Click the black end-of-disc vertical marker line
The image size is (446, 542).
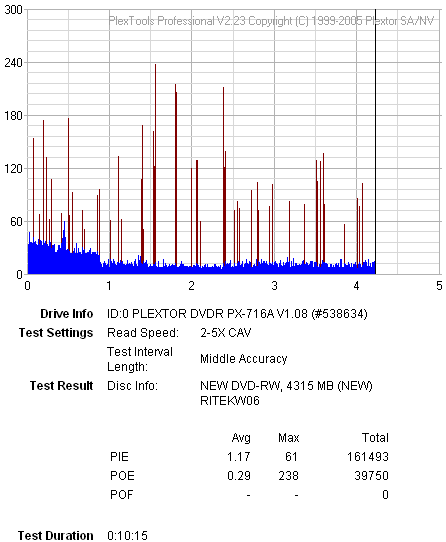[375, 142]
